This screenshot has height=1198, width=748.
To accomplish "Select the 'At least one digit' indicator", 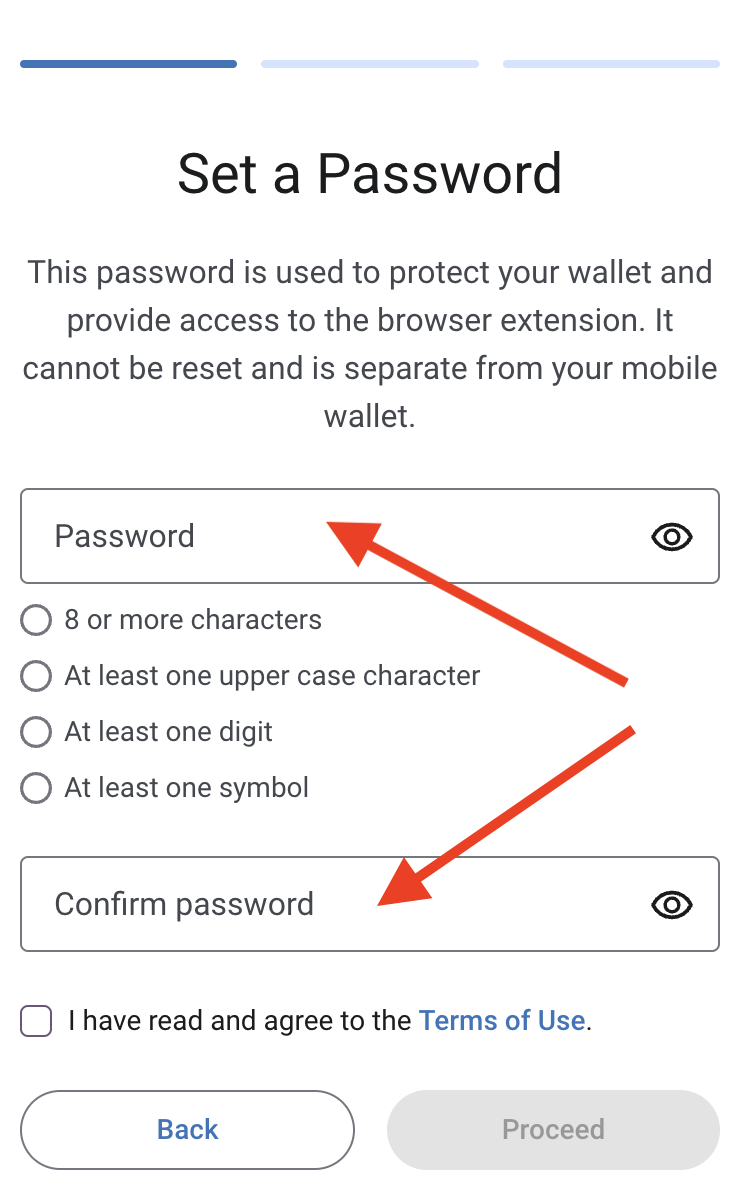I will [35, 732].
